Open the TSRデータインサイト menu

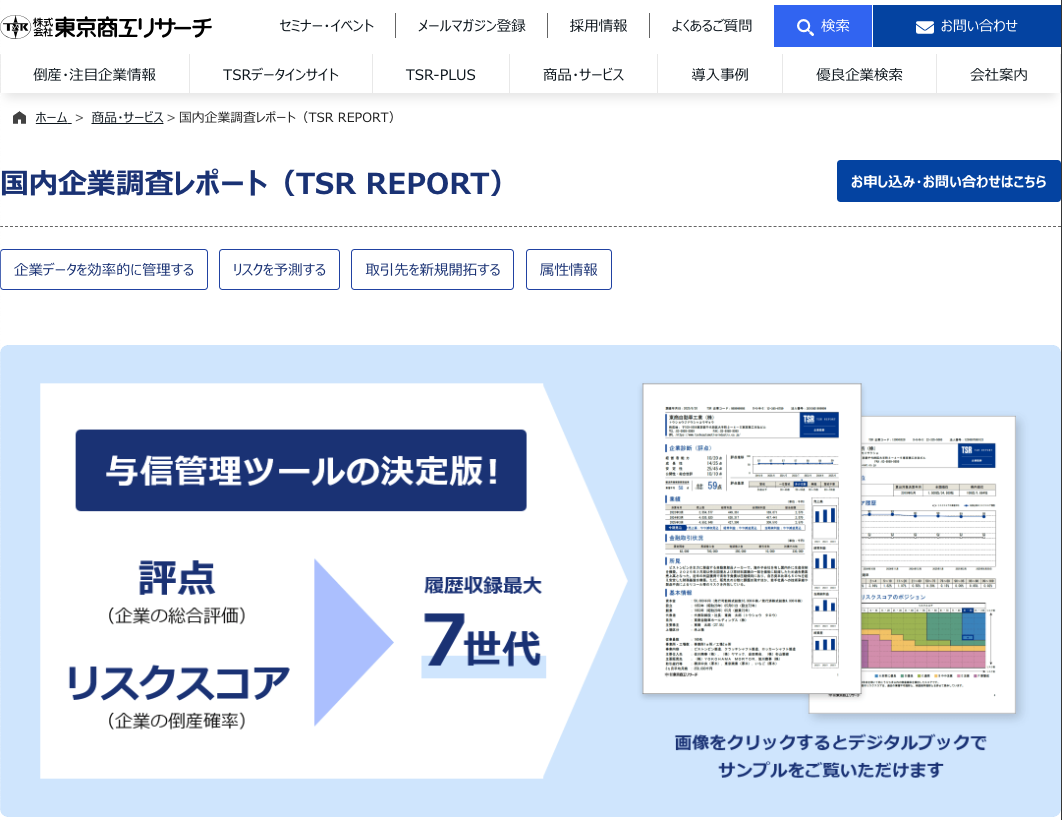281,74
